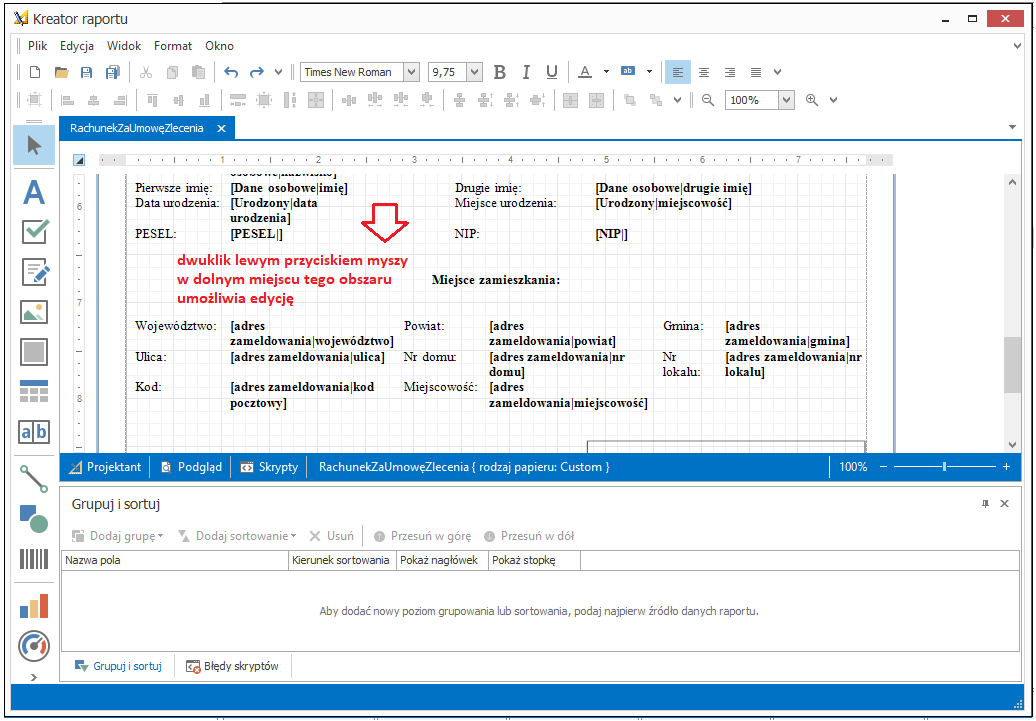Select the Check Box tool
The height and width of the screenshot is (721, 1036).
[x=34, y=232]
